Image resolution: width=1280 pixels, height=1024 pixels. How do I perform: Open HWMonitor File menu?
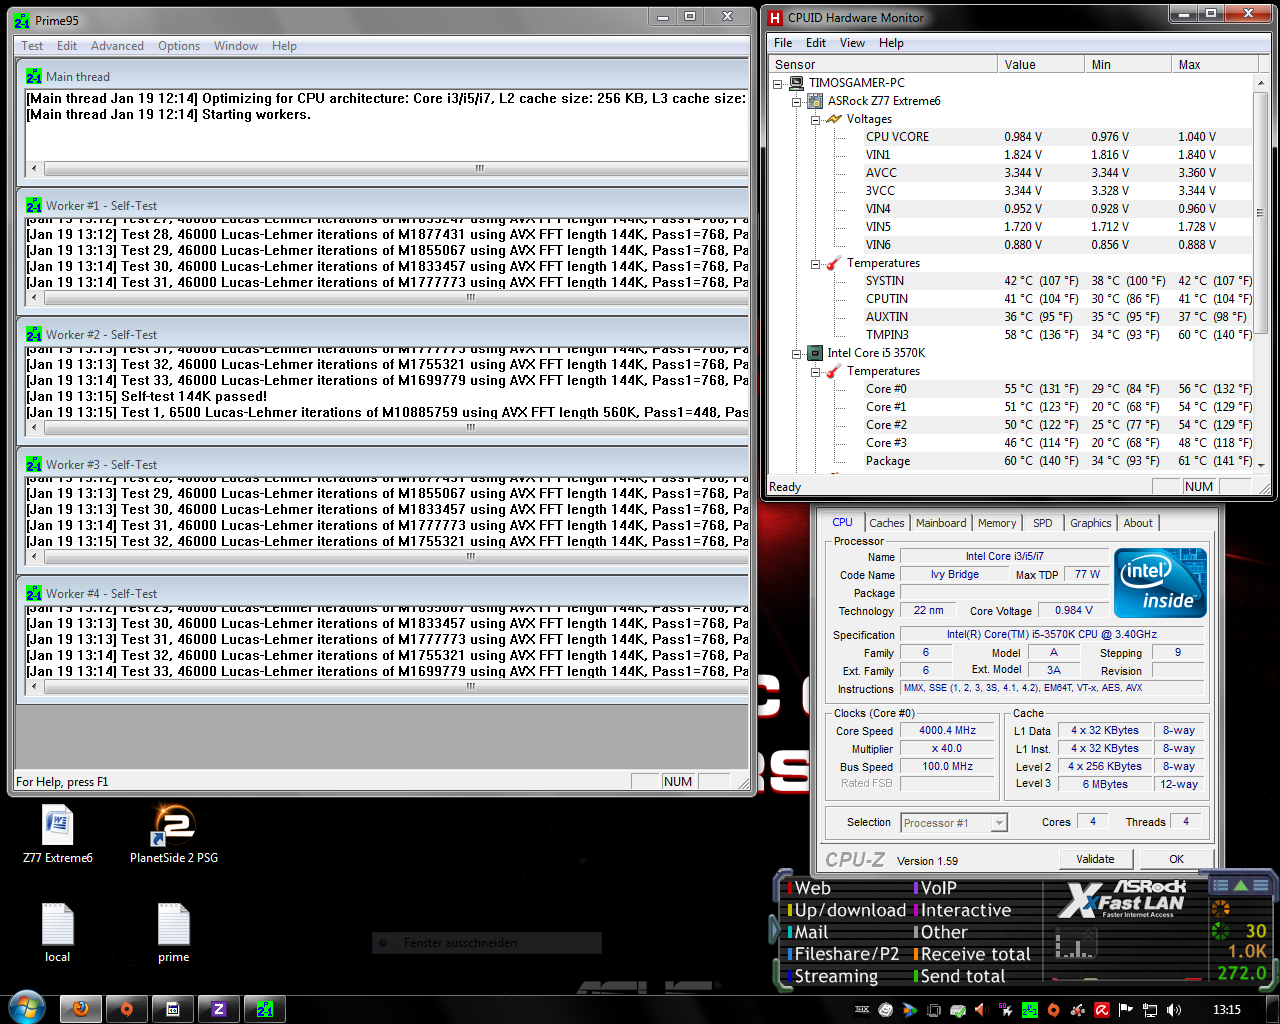(783, 43)
